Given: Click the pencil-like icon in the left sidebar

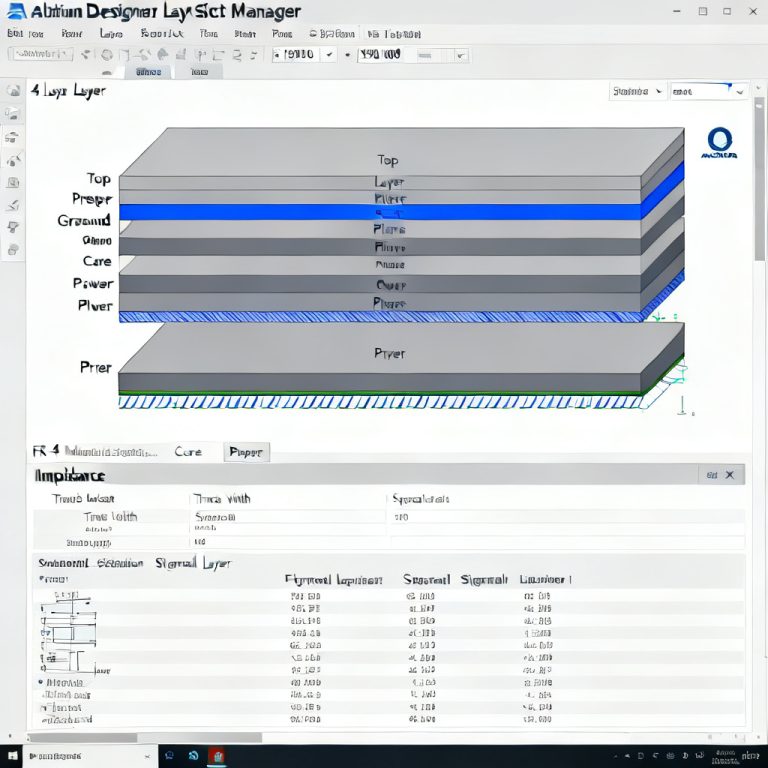Looking at the screenshot, I should [x=13, y=205].
